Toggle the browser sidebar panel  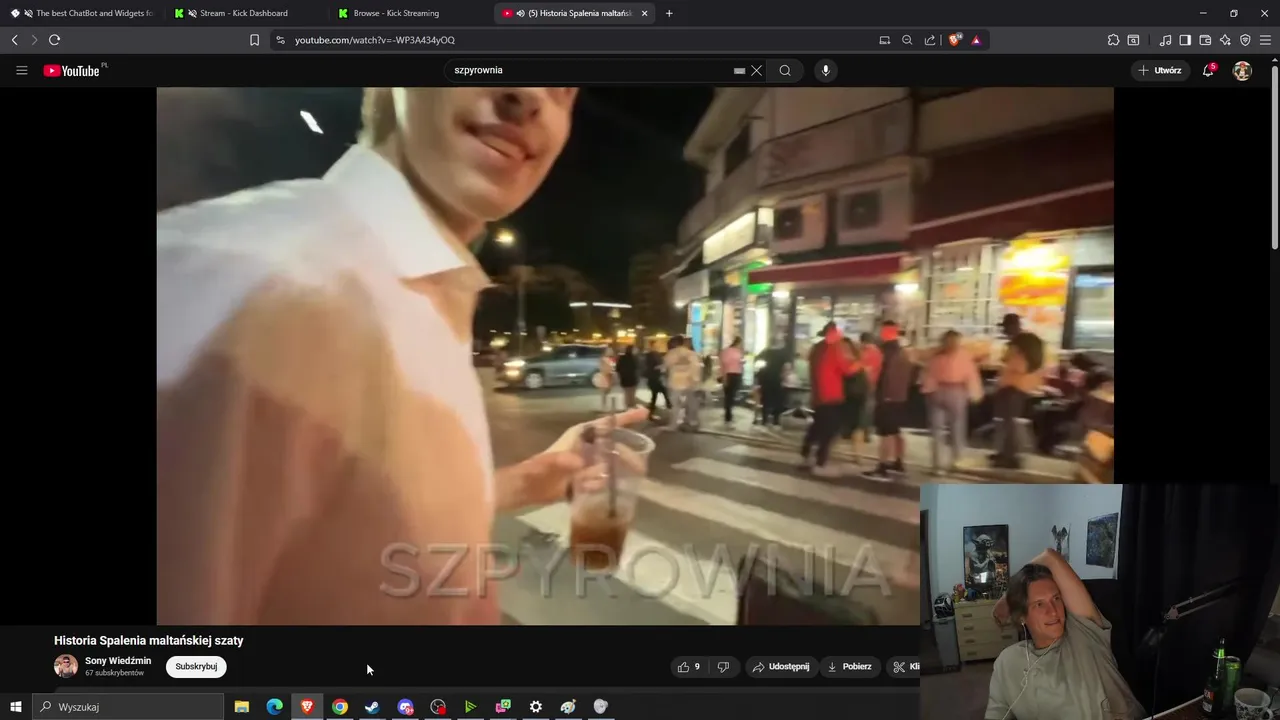point(1185,40)
